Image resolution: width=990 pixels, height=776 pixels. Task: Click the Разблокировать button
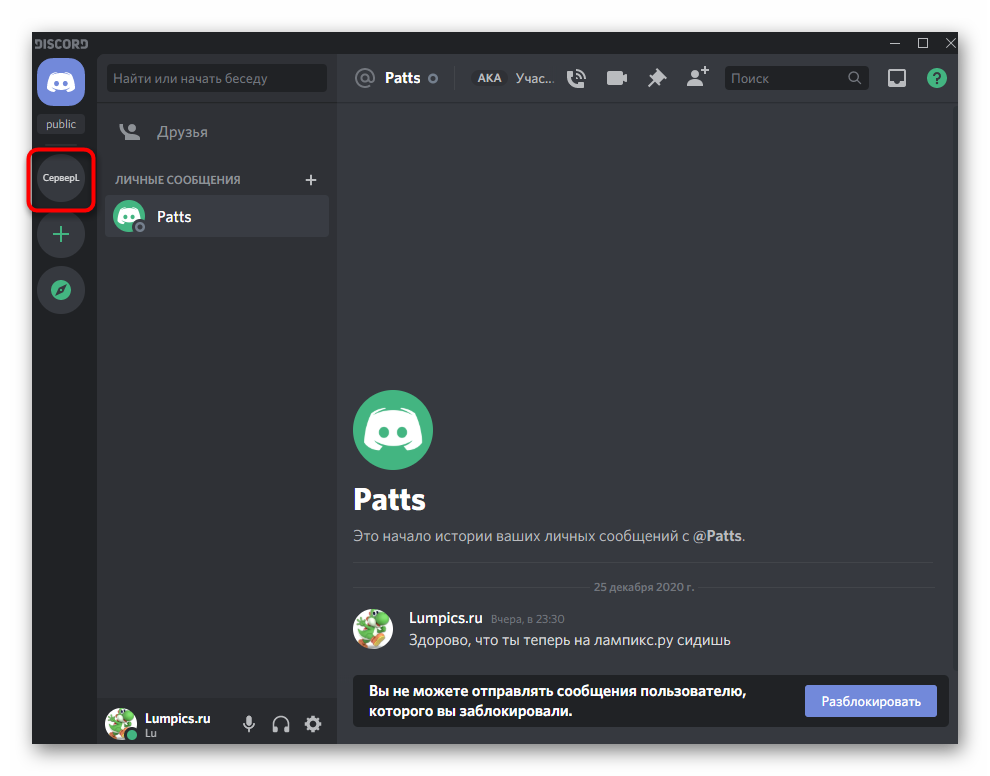(x=870, y=701)
